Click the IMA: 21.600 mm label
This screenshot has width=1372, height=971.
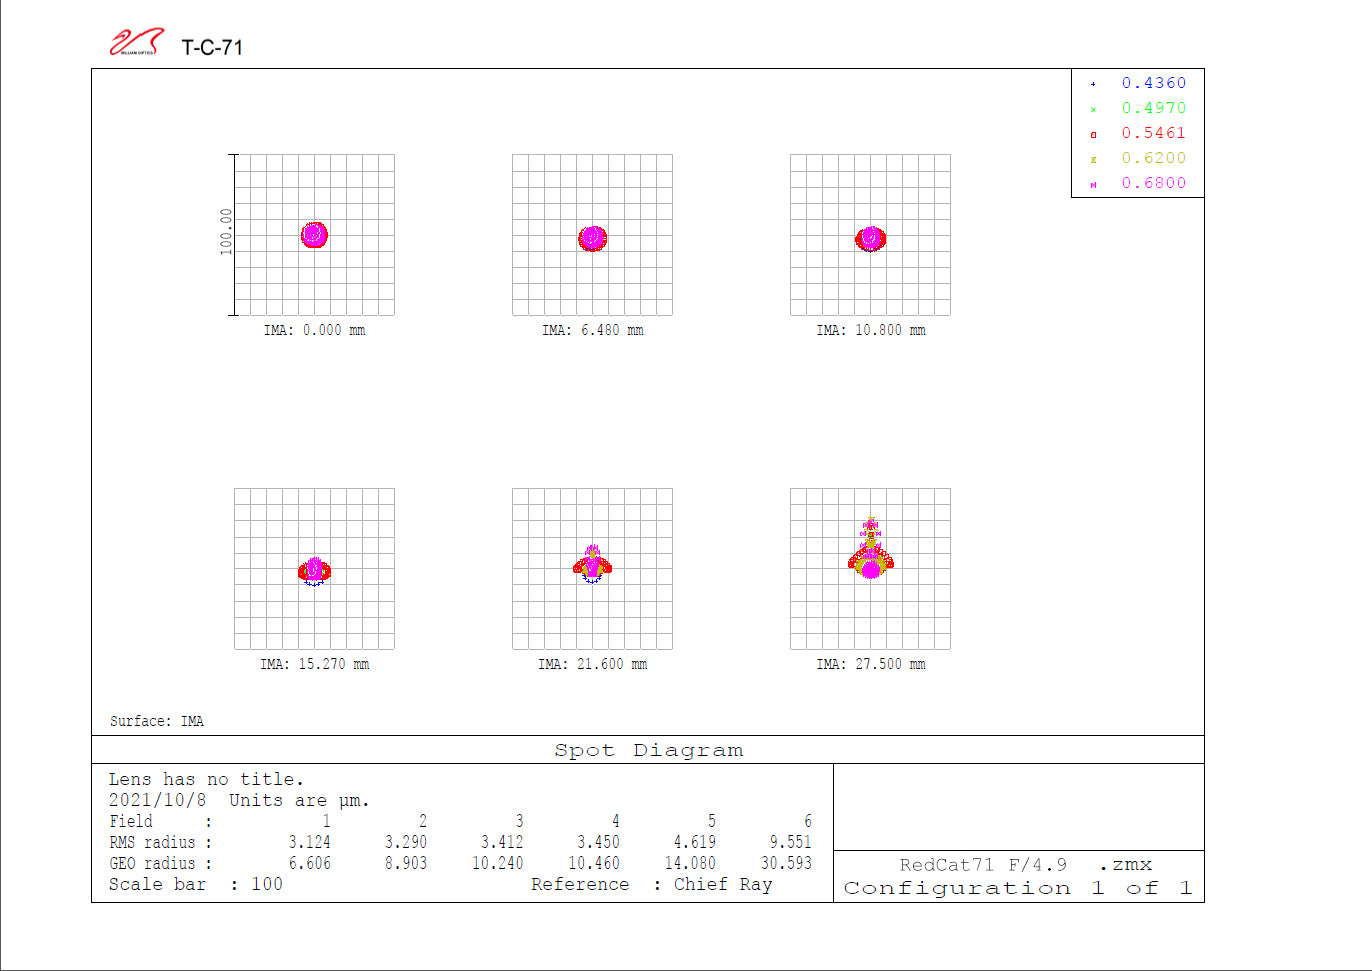tap(592, 664)
